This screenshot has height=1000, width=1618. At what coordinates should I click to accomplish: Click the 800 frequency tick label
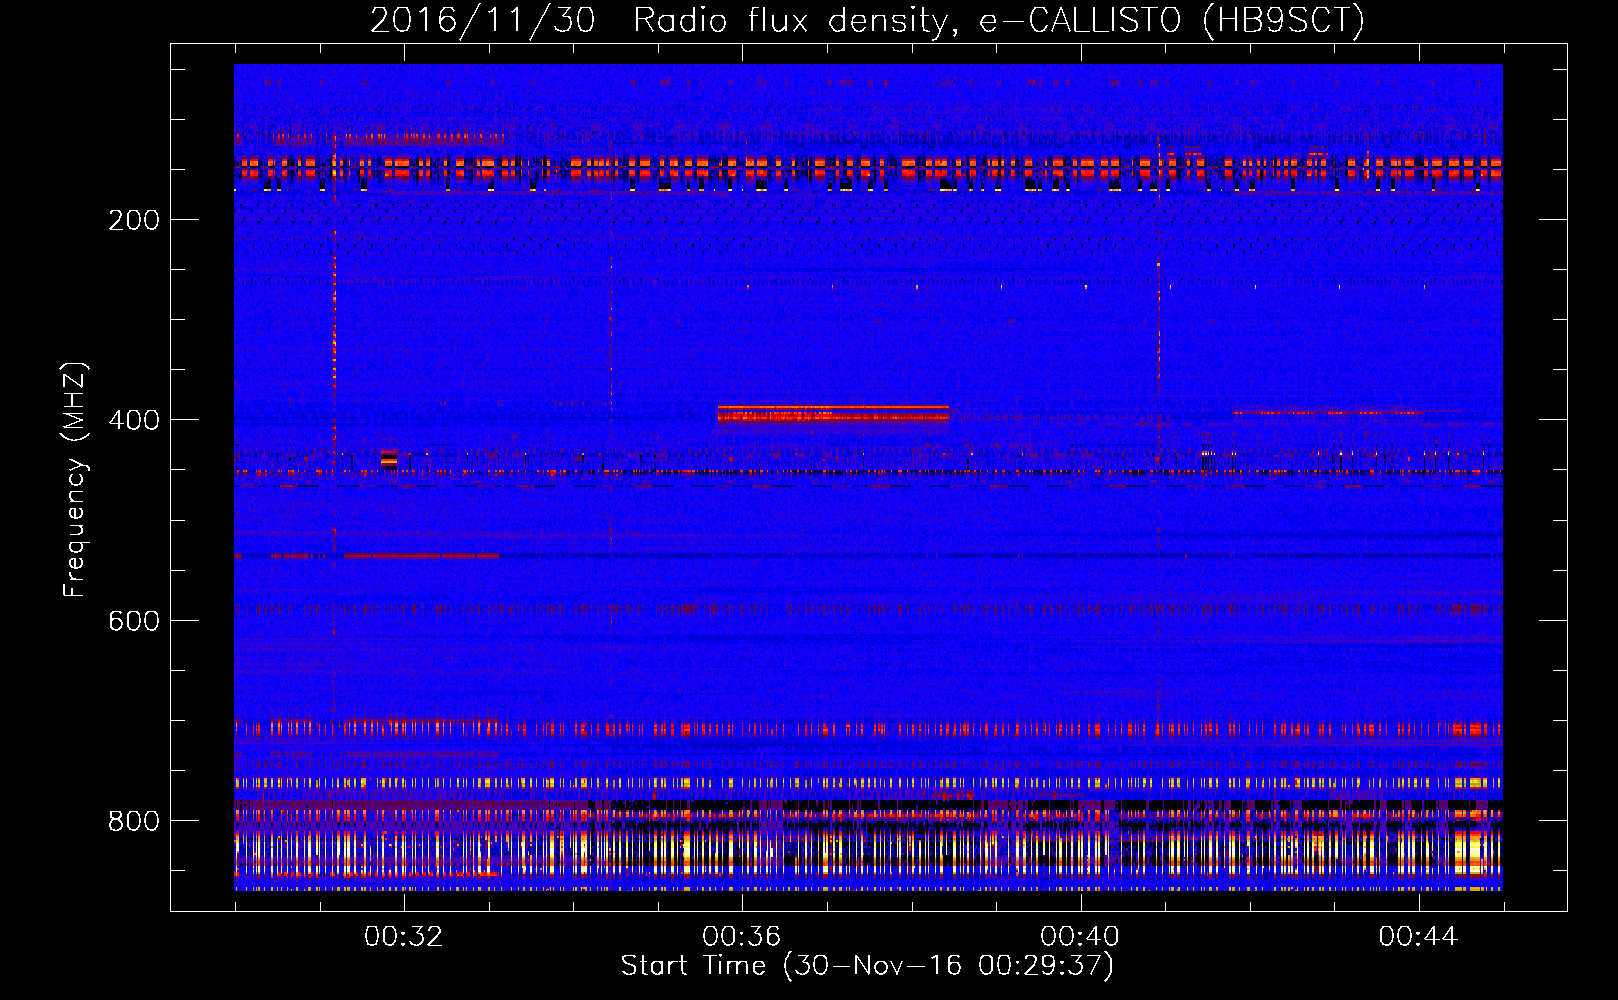[134, 821]
